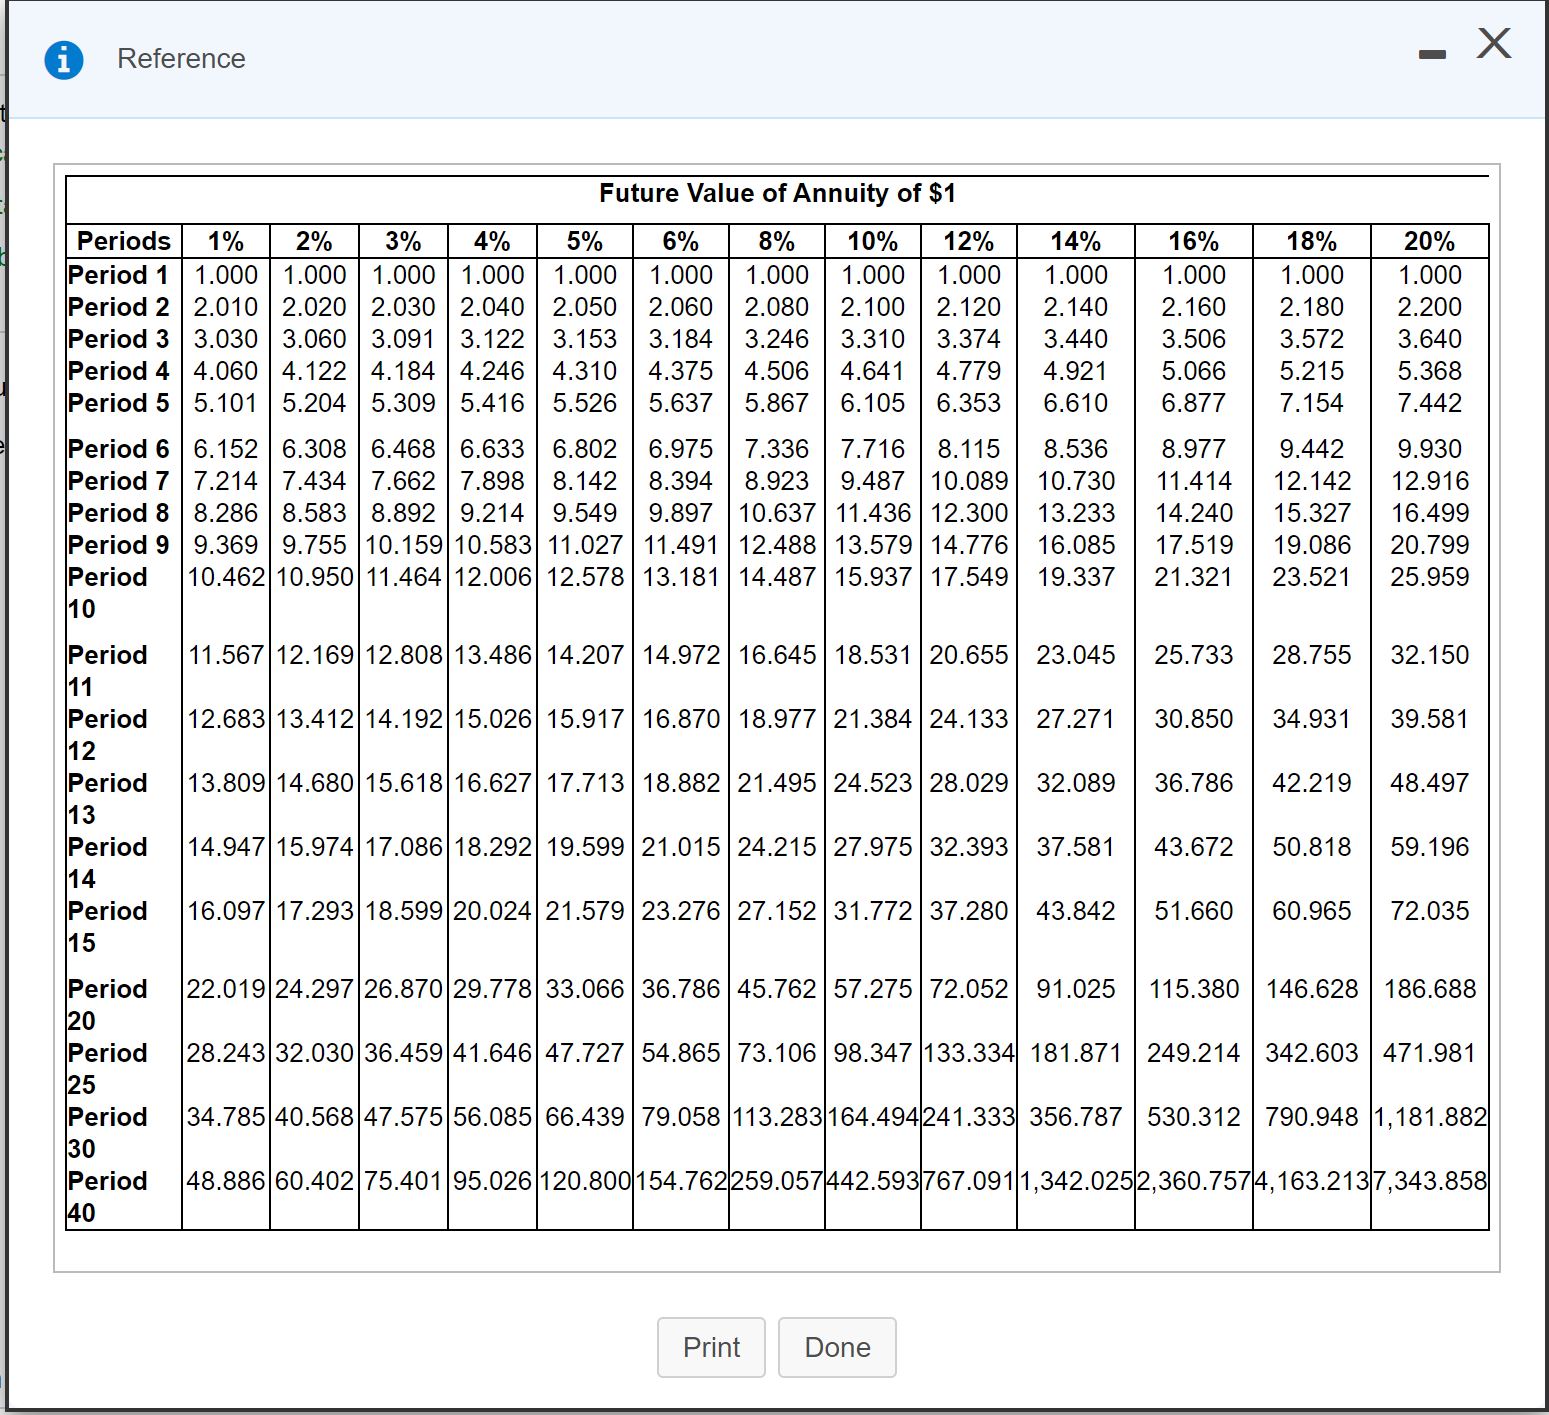The height and width of the screenshot is (1415, 1549).
Task: Click the Period 40 row label
Action: [108, 1197]
